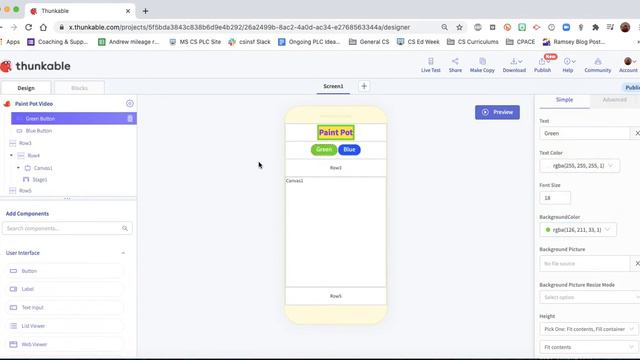This screenshot has width=640, height=360.
Task: Open the BackgroundColor dropdown
Action: [578, 230]
